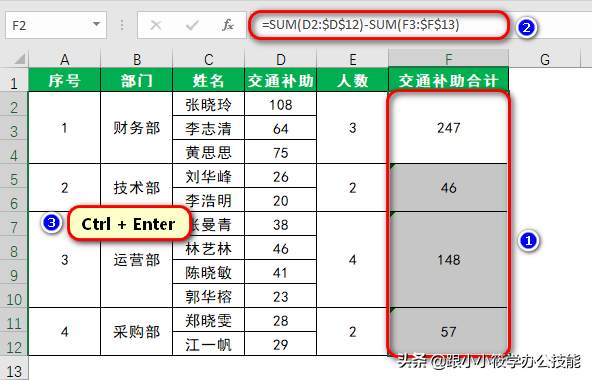
Task: Click the headcount cell for 财务部
Action: pyautogui.click(x=352, y=128)
